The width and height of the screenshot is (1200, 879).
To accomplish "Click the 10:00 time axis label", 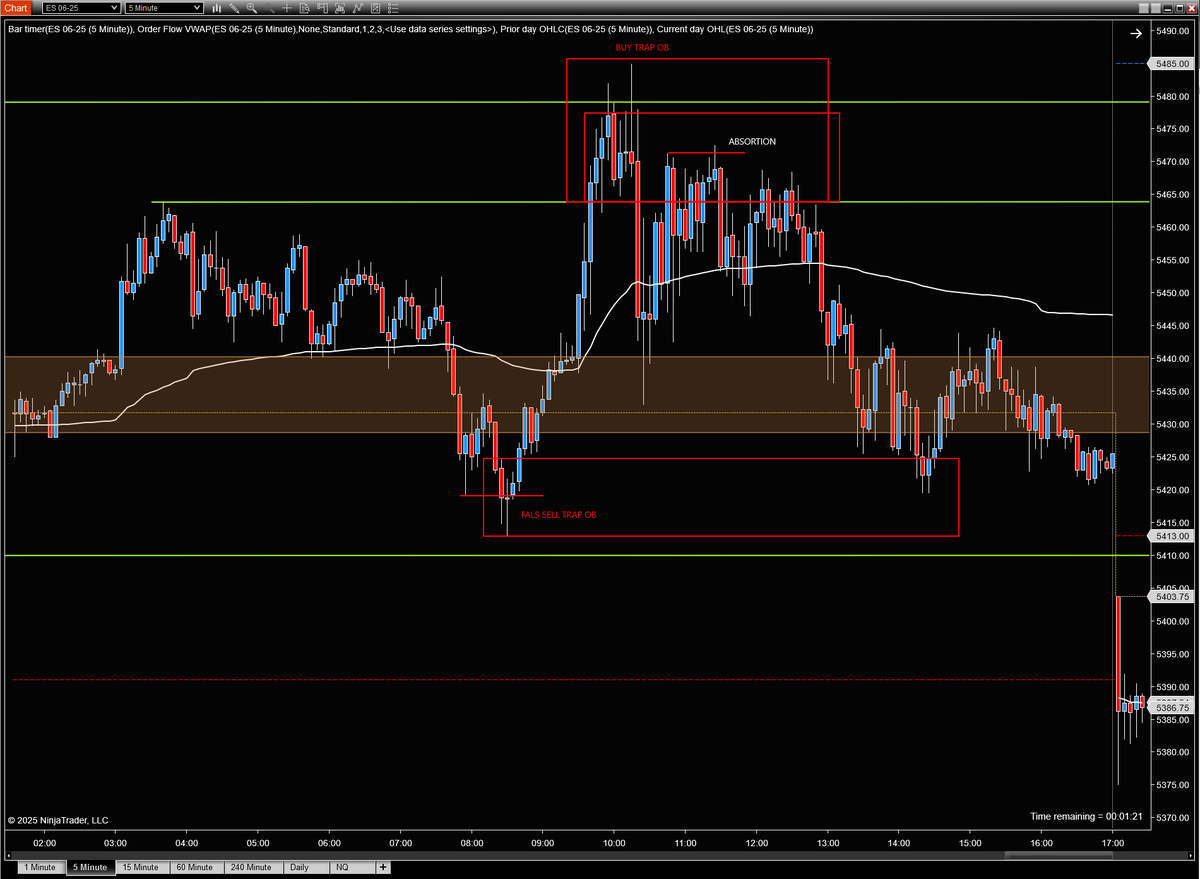I will (613, 843).
